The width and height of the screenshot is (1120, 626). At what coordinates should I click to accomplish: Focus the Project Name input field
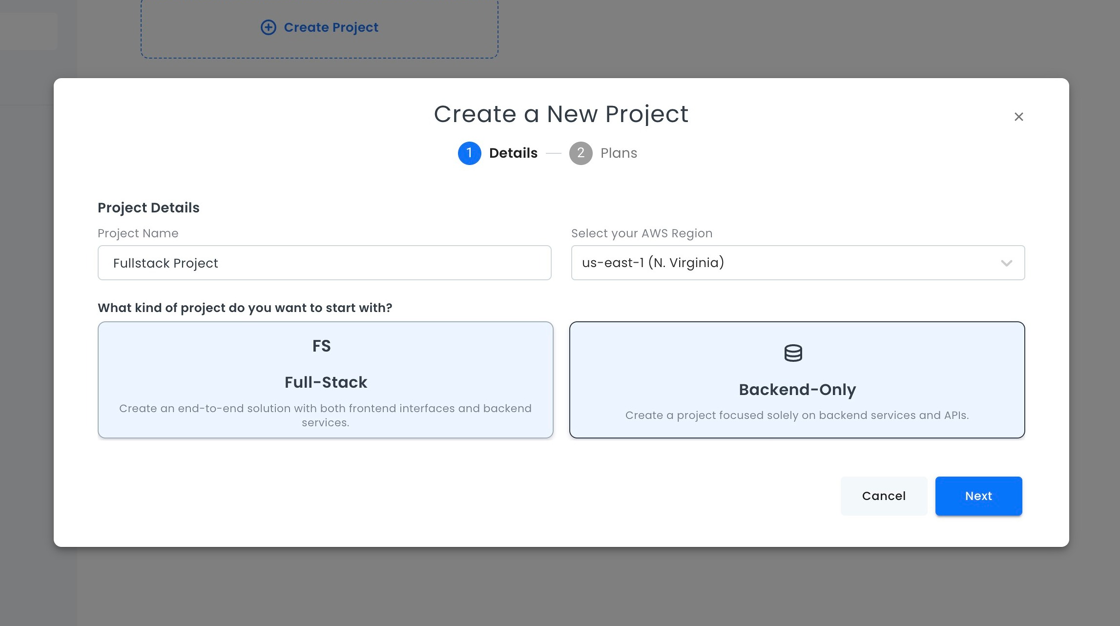pos(324,263)
